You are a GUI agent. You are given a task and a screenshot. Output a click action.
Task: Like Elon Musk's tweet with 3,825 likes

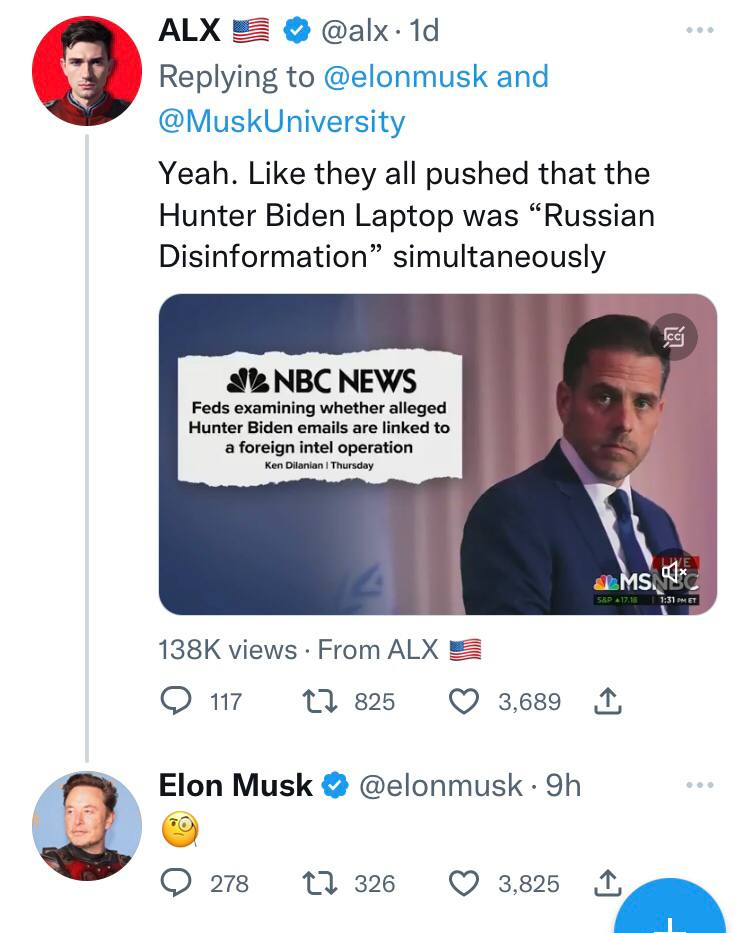[x=464, y=883]
